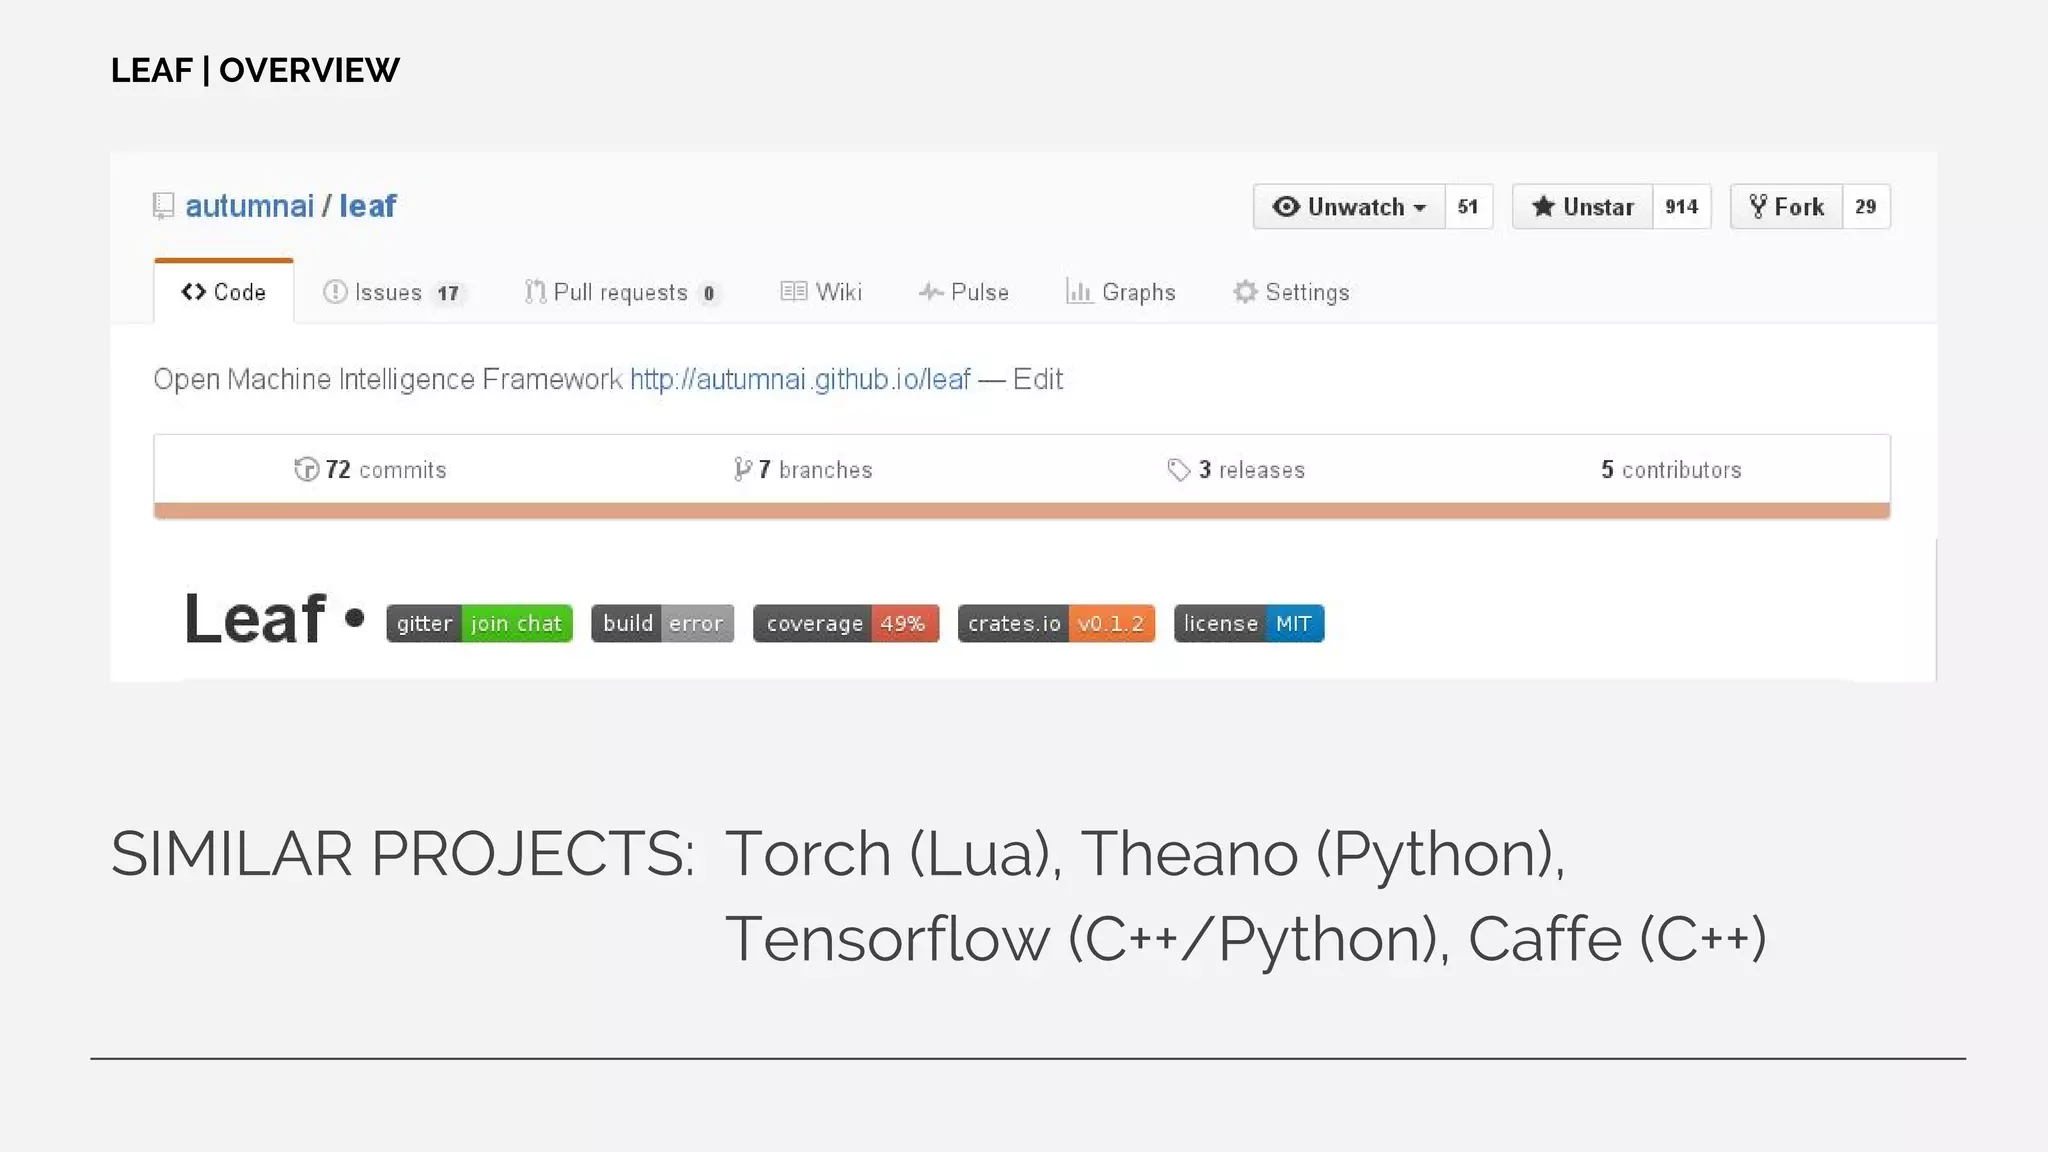Click the language breakdown color bar
The image size is (2048, 1152).
[1022, 511]
